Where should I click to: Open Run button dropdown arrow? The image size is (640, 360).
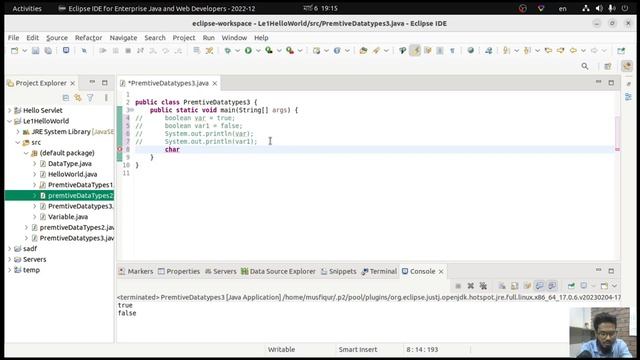pos(258,51)
